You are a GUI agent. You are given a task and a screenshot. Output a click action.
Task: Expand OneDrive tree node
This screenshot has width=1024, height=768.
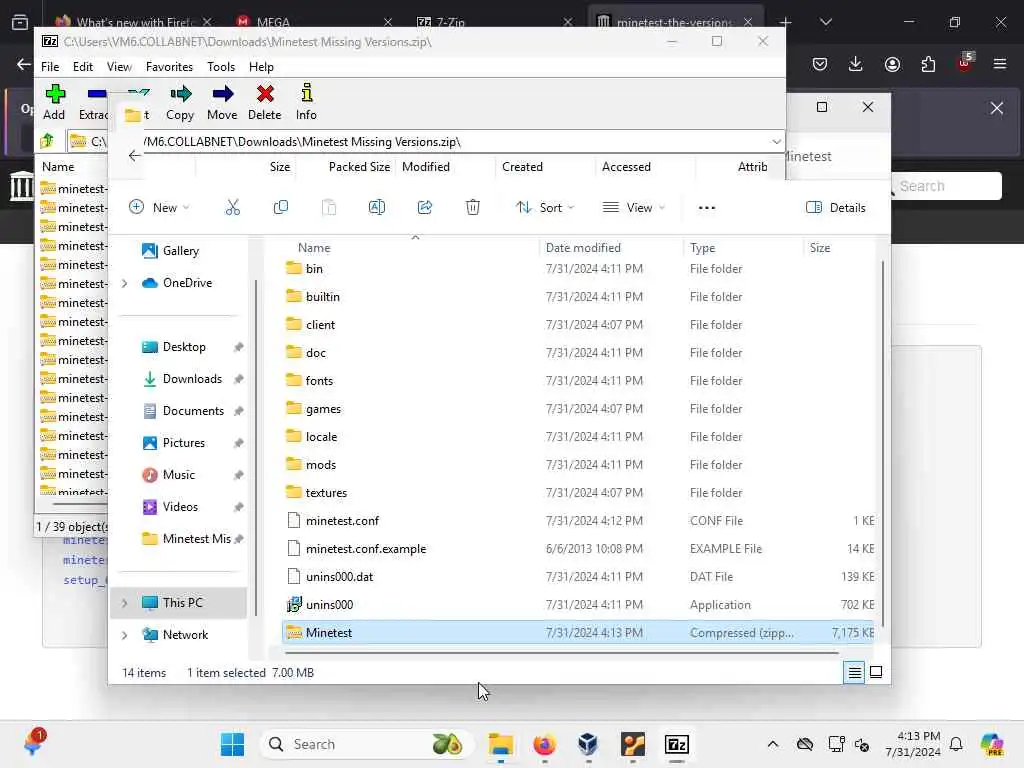124,283
